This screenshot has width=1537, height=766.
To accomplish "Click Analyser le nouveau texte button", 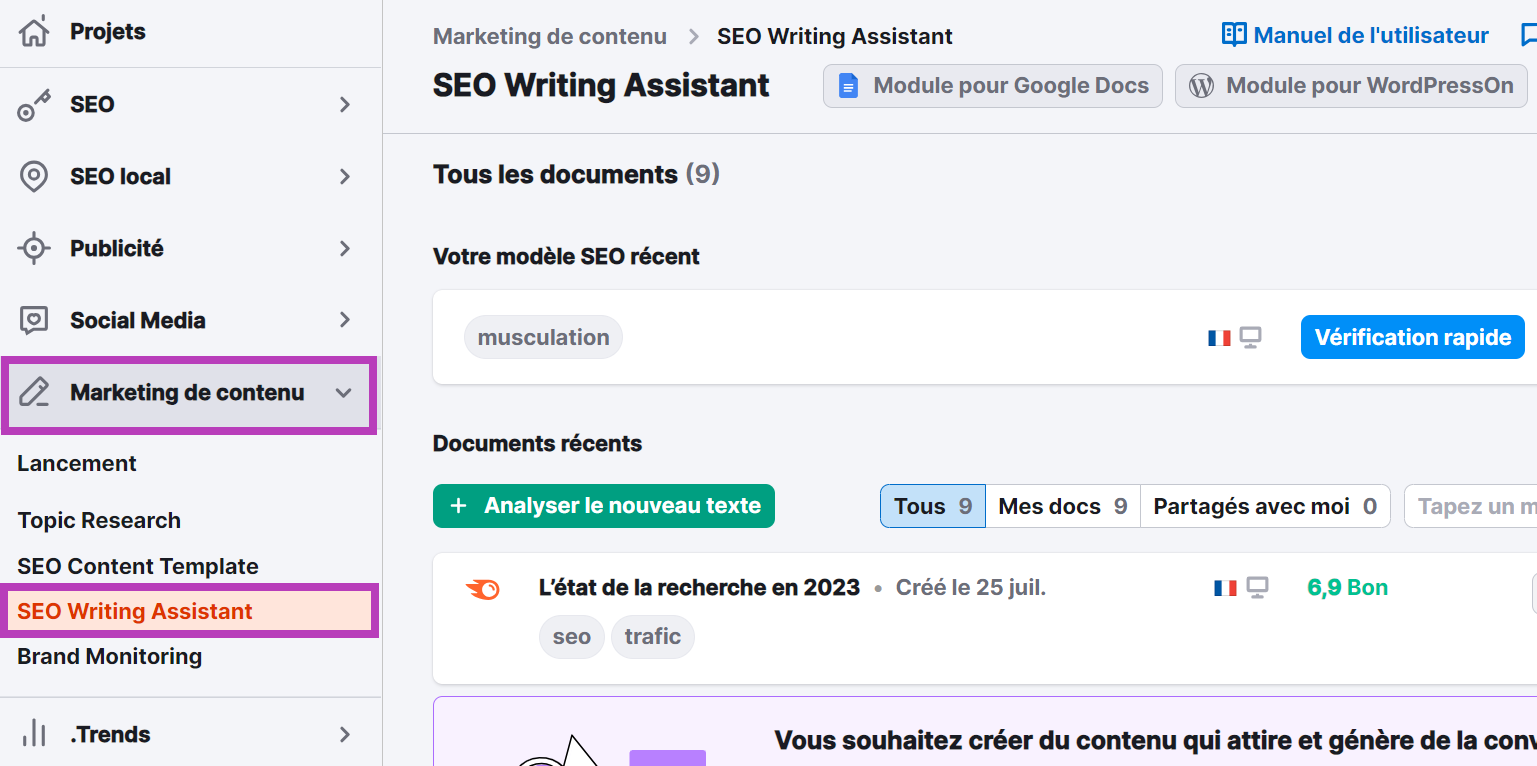I will pyautogui.click(x=604, y=506).
